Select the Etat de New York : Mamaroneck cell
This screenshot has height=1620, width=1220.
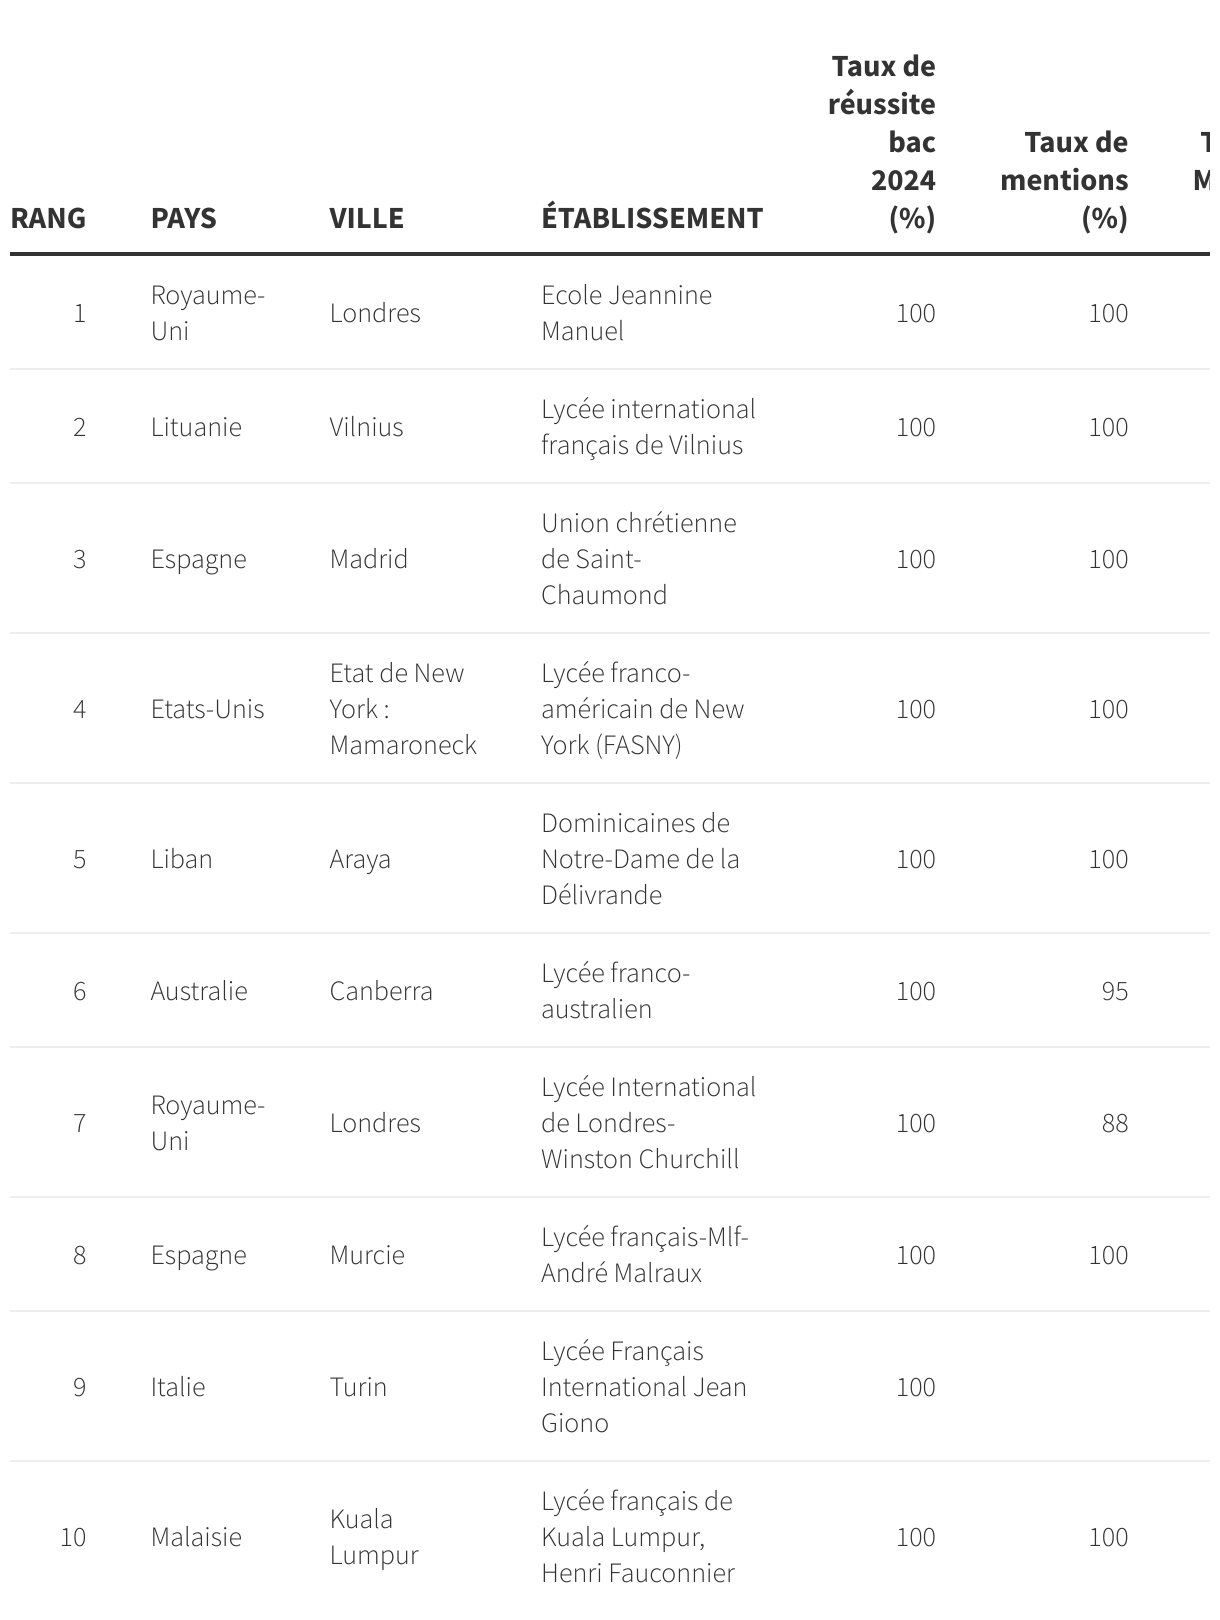click(403, 709)
